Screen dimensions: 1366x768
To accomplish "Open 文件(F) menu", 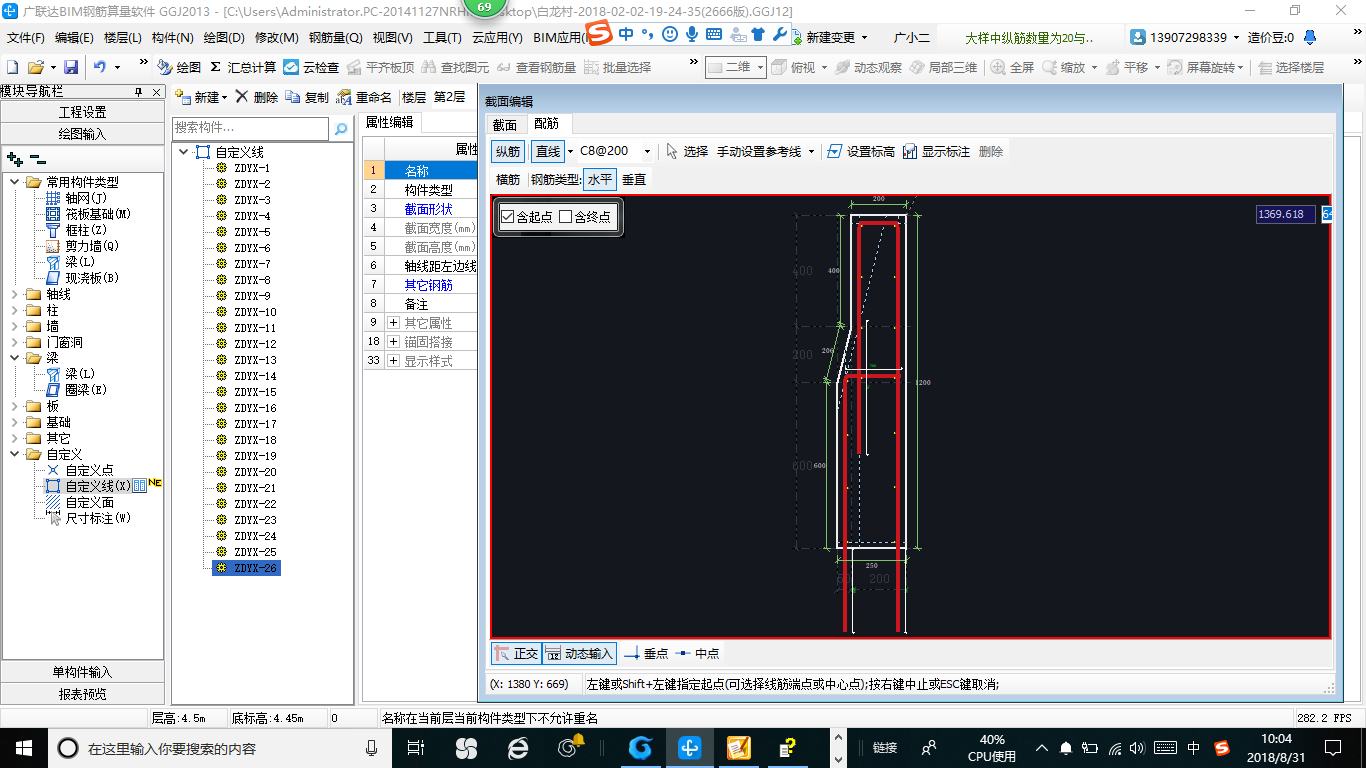I will (x=26, y=38).
